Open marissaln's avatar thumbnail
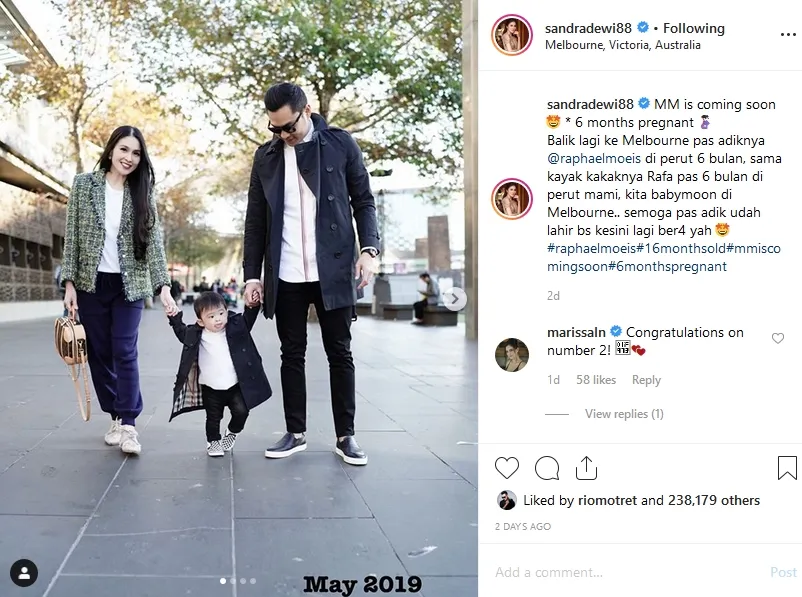Image resolution: width=802 pixels, height=597 pixels. coord(511,354)
